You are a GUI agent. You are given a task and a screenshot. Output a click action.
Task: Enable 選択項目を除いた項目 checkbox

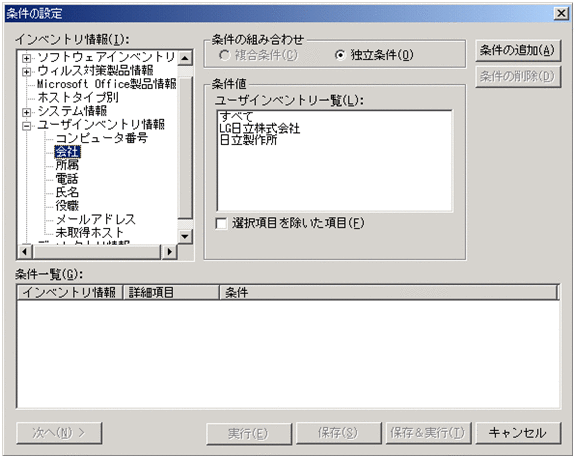pyautogui.click(x=221, y=224)
